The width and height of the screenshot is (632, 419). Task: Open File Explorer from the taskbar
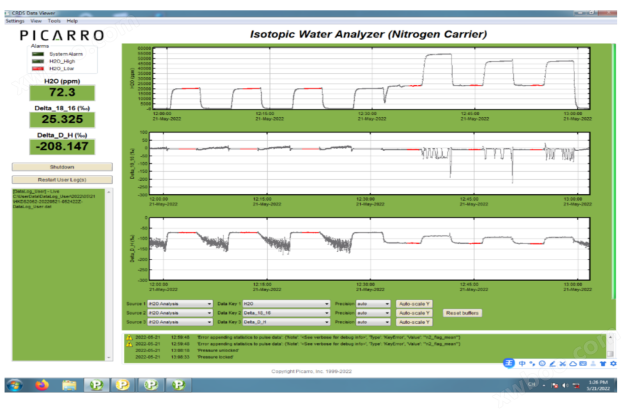coord(69,386)
